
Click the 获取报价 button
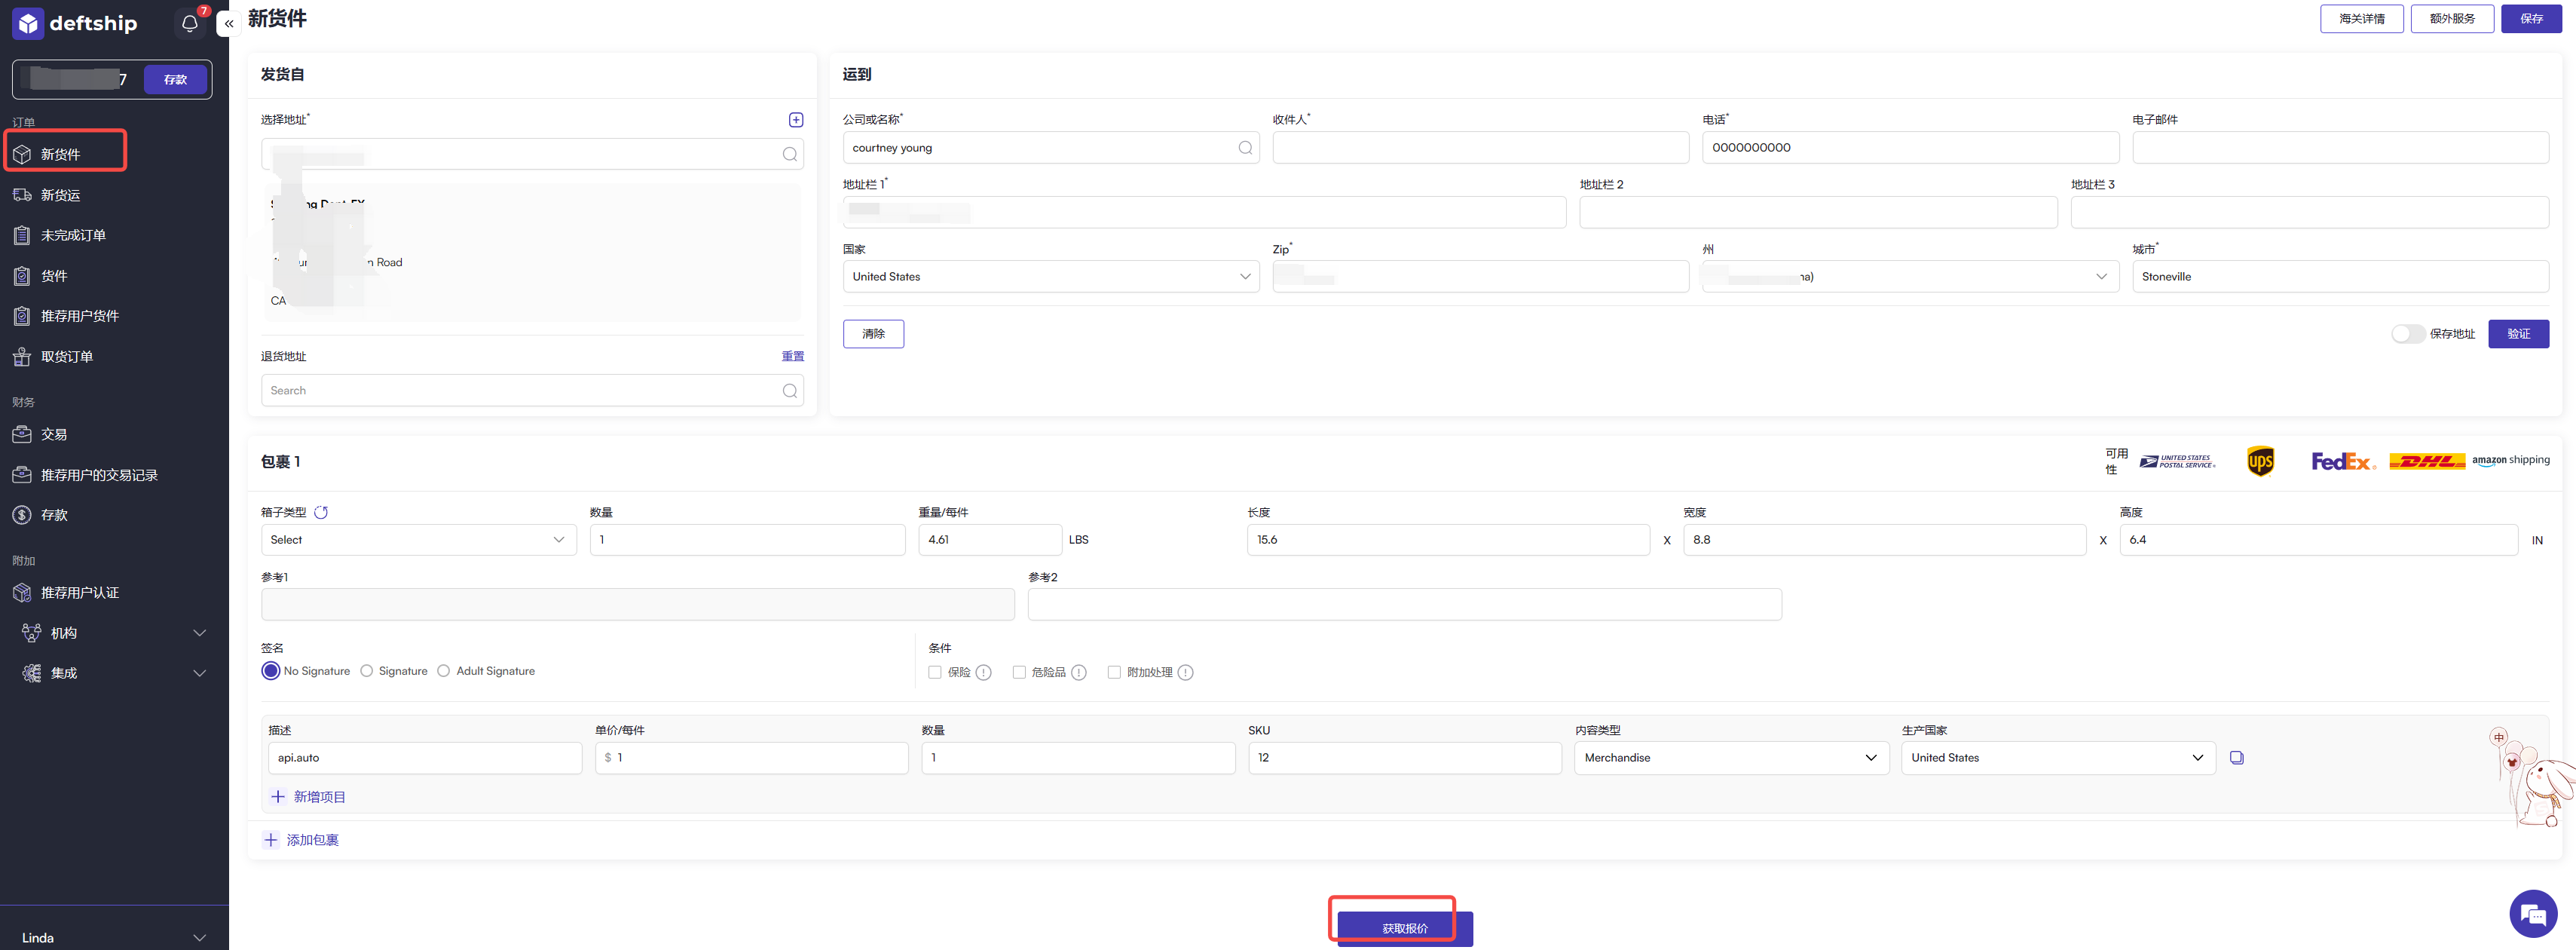tap(1404, 928)
